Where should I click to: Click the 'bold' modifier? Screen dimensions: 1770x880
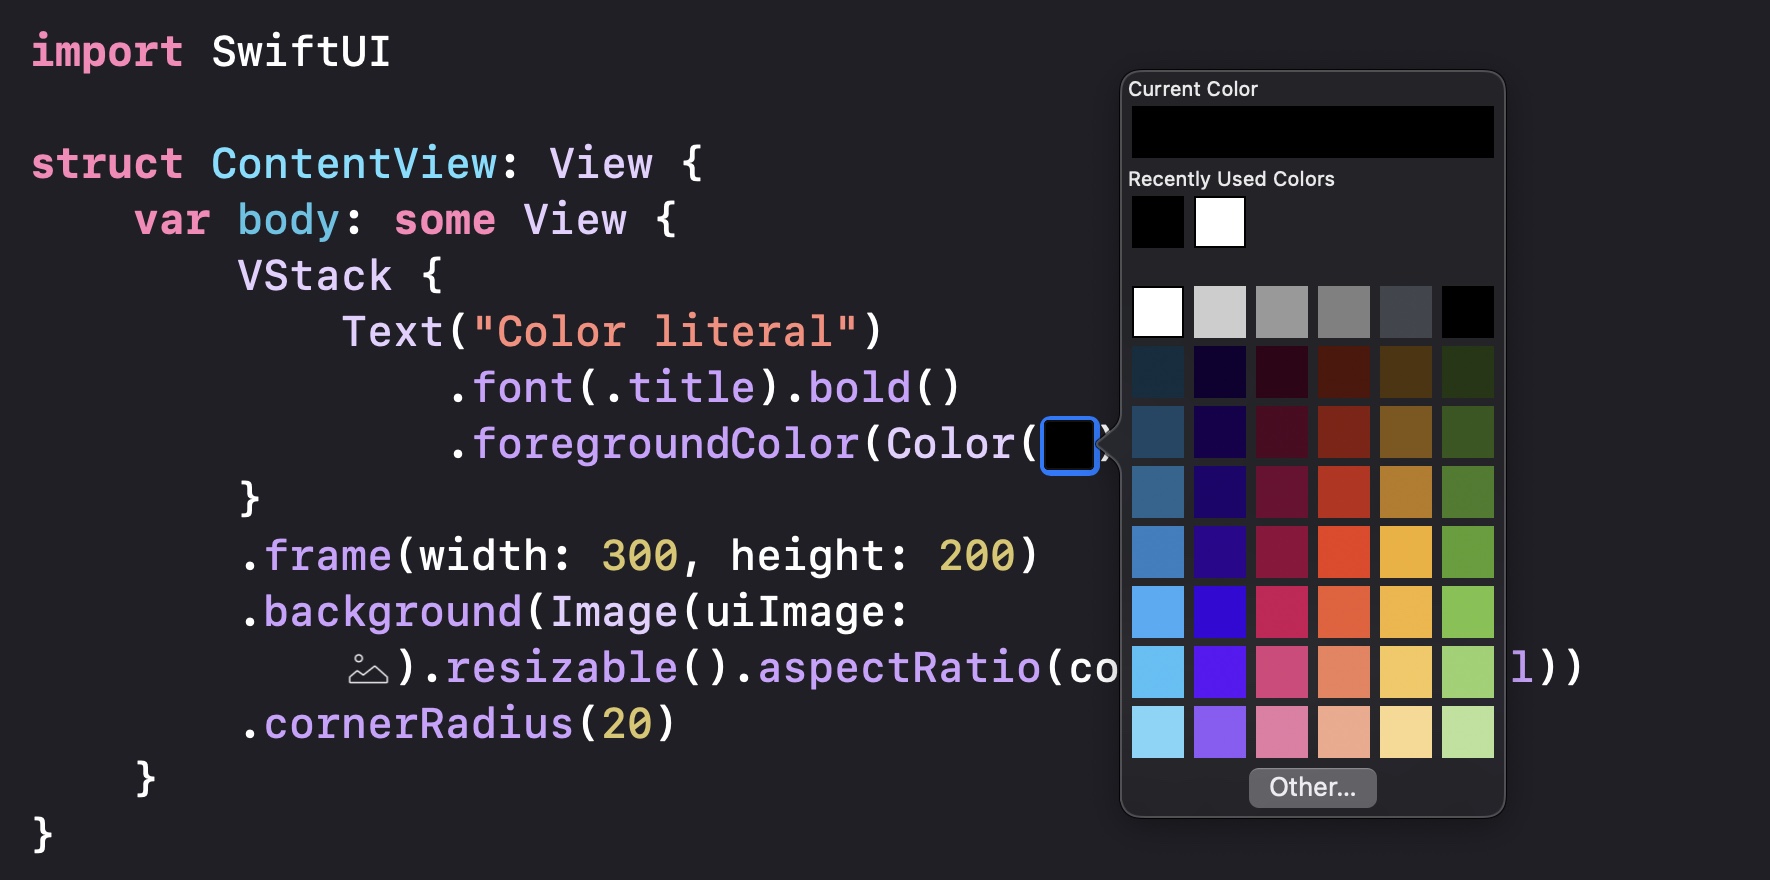click(x=860, y=388)
